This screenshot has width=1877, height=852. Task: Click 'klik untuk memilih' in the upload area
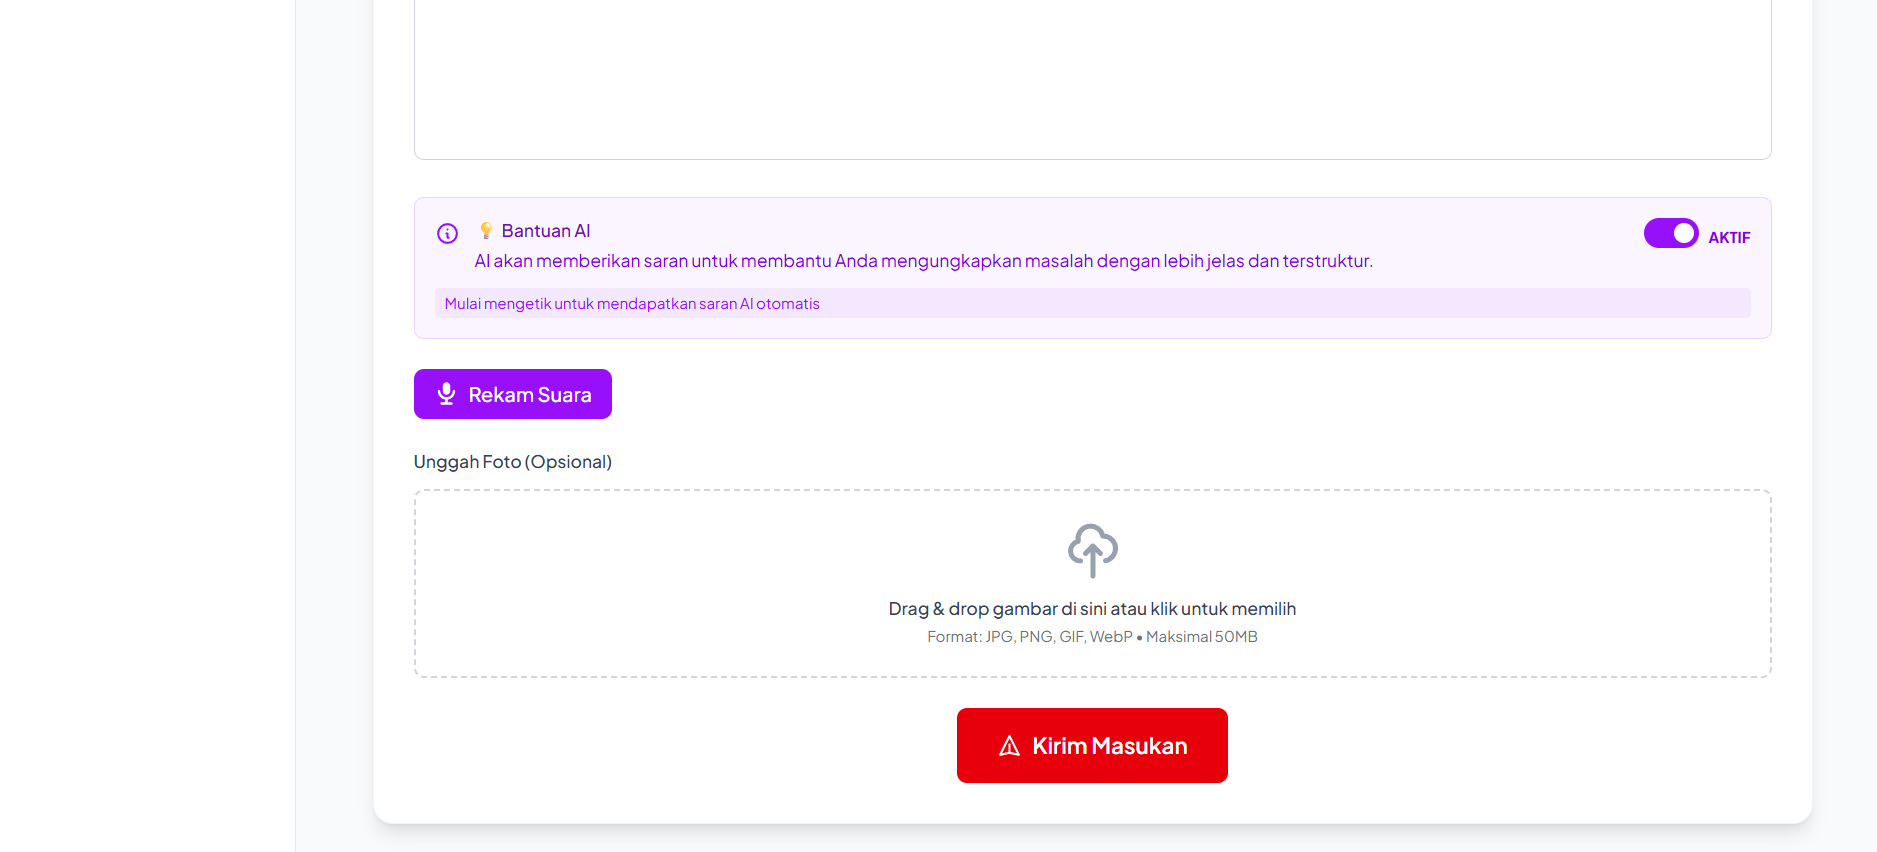tap(1223, 609)
